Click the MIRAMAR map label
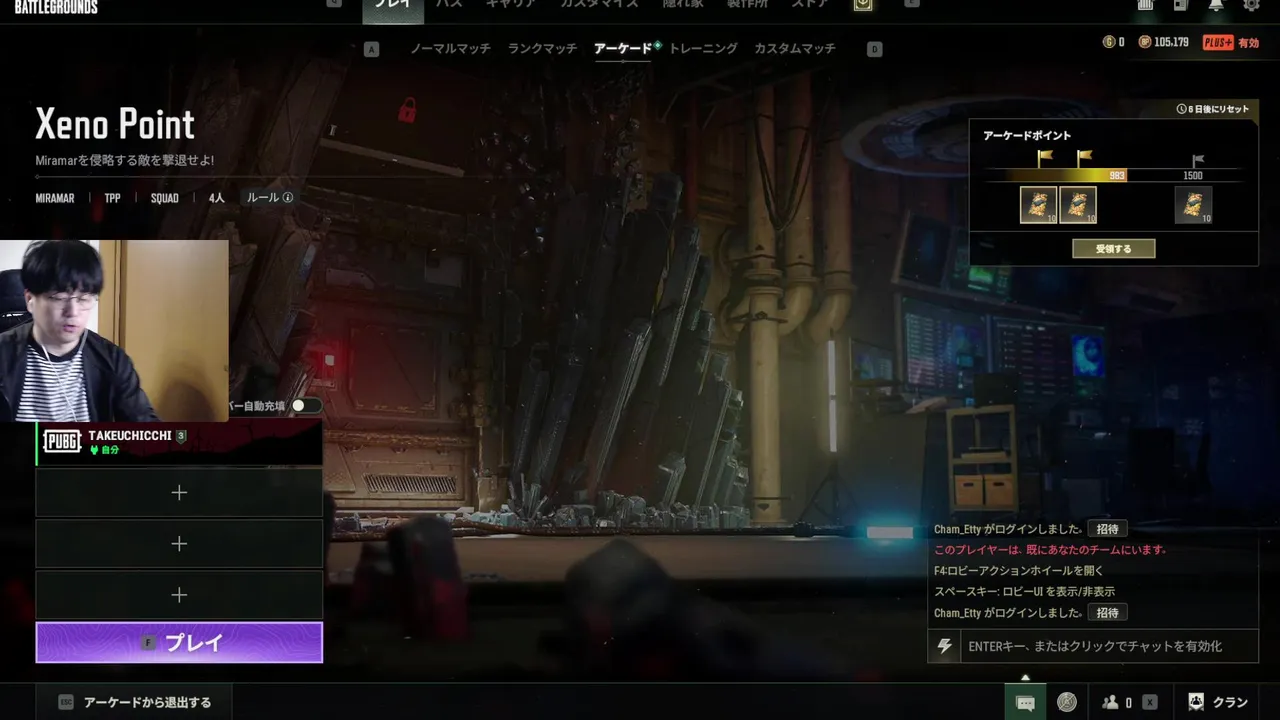The width and height of the screenshot is (1280, 720). 55,198
